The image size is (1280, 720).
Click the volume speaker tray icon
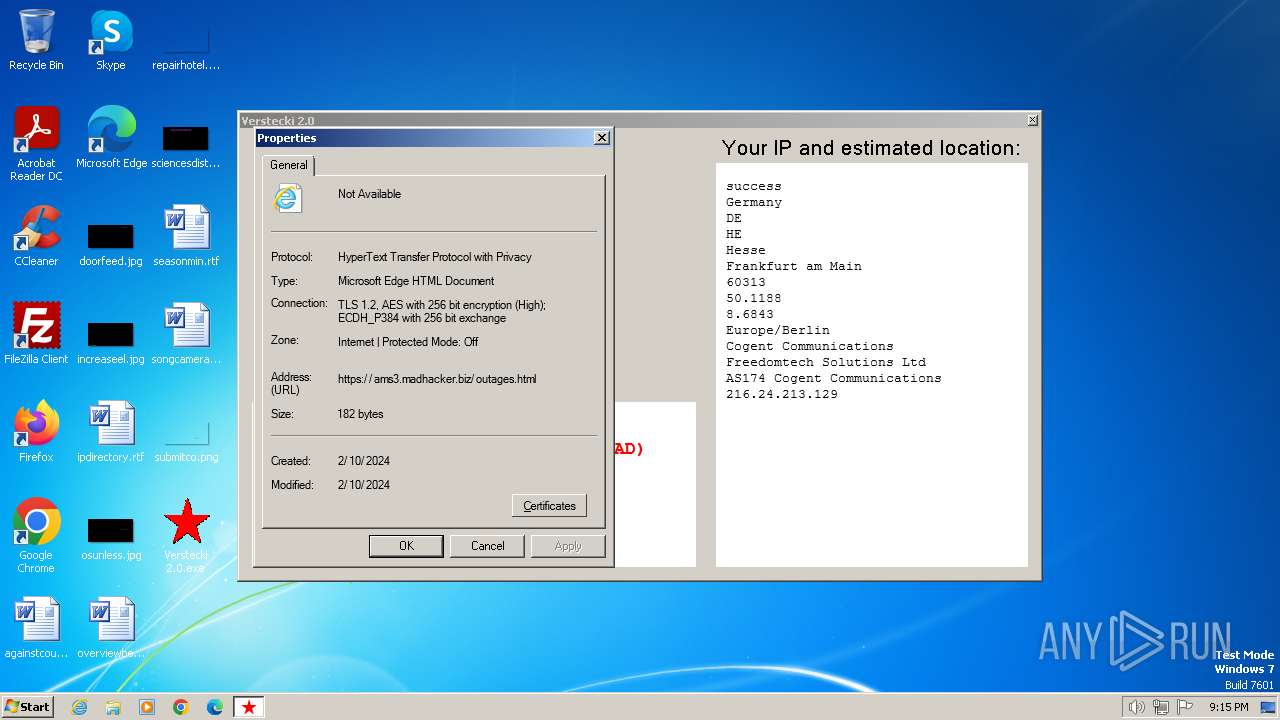(x=1136, y=707)
